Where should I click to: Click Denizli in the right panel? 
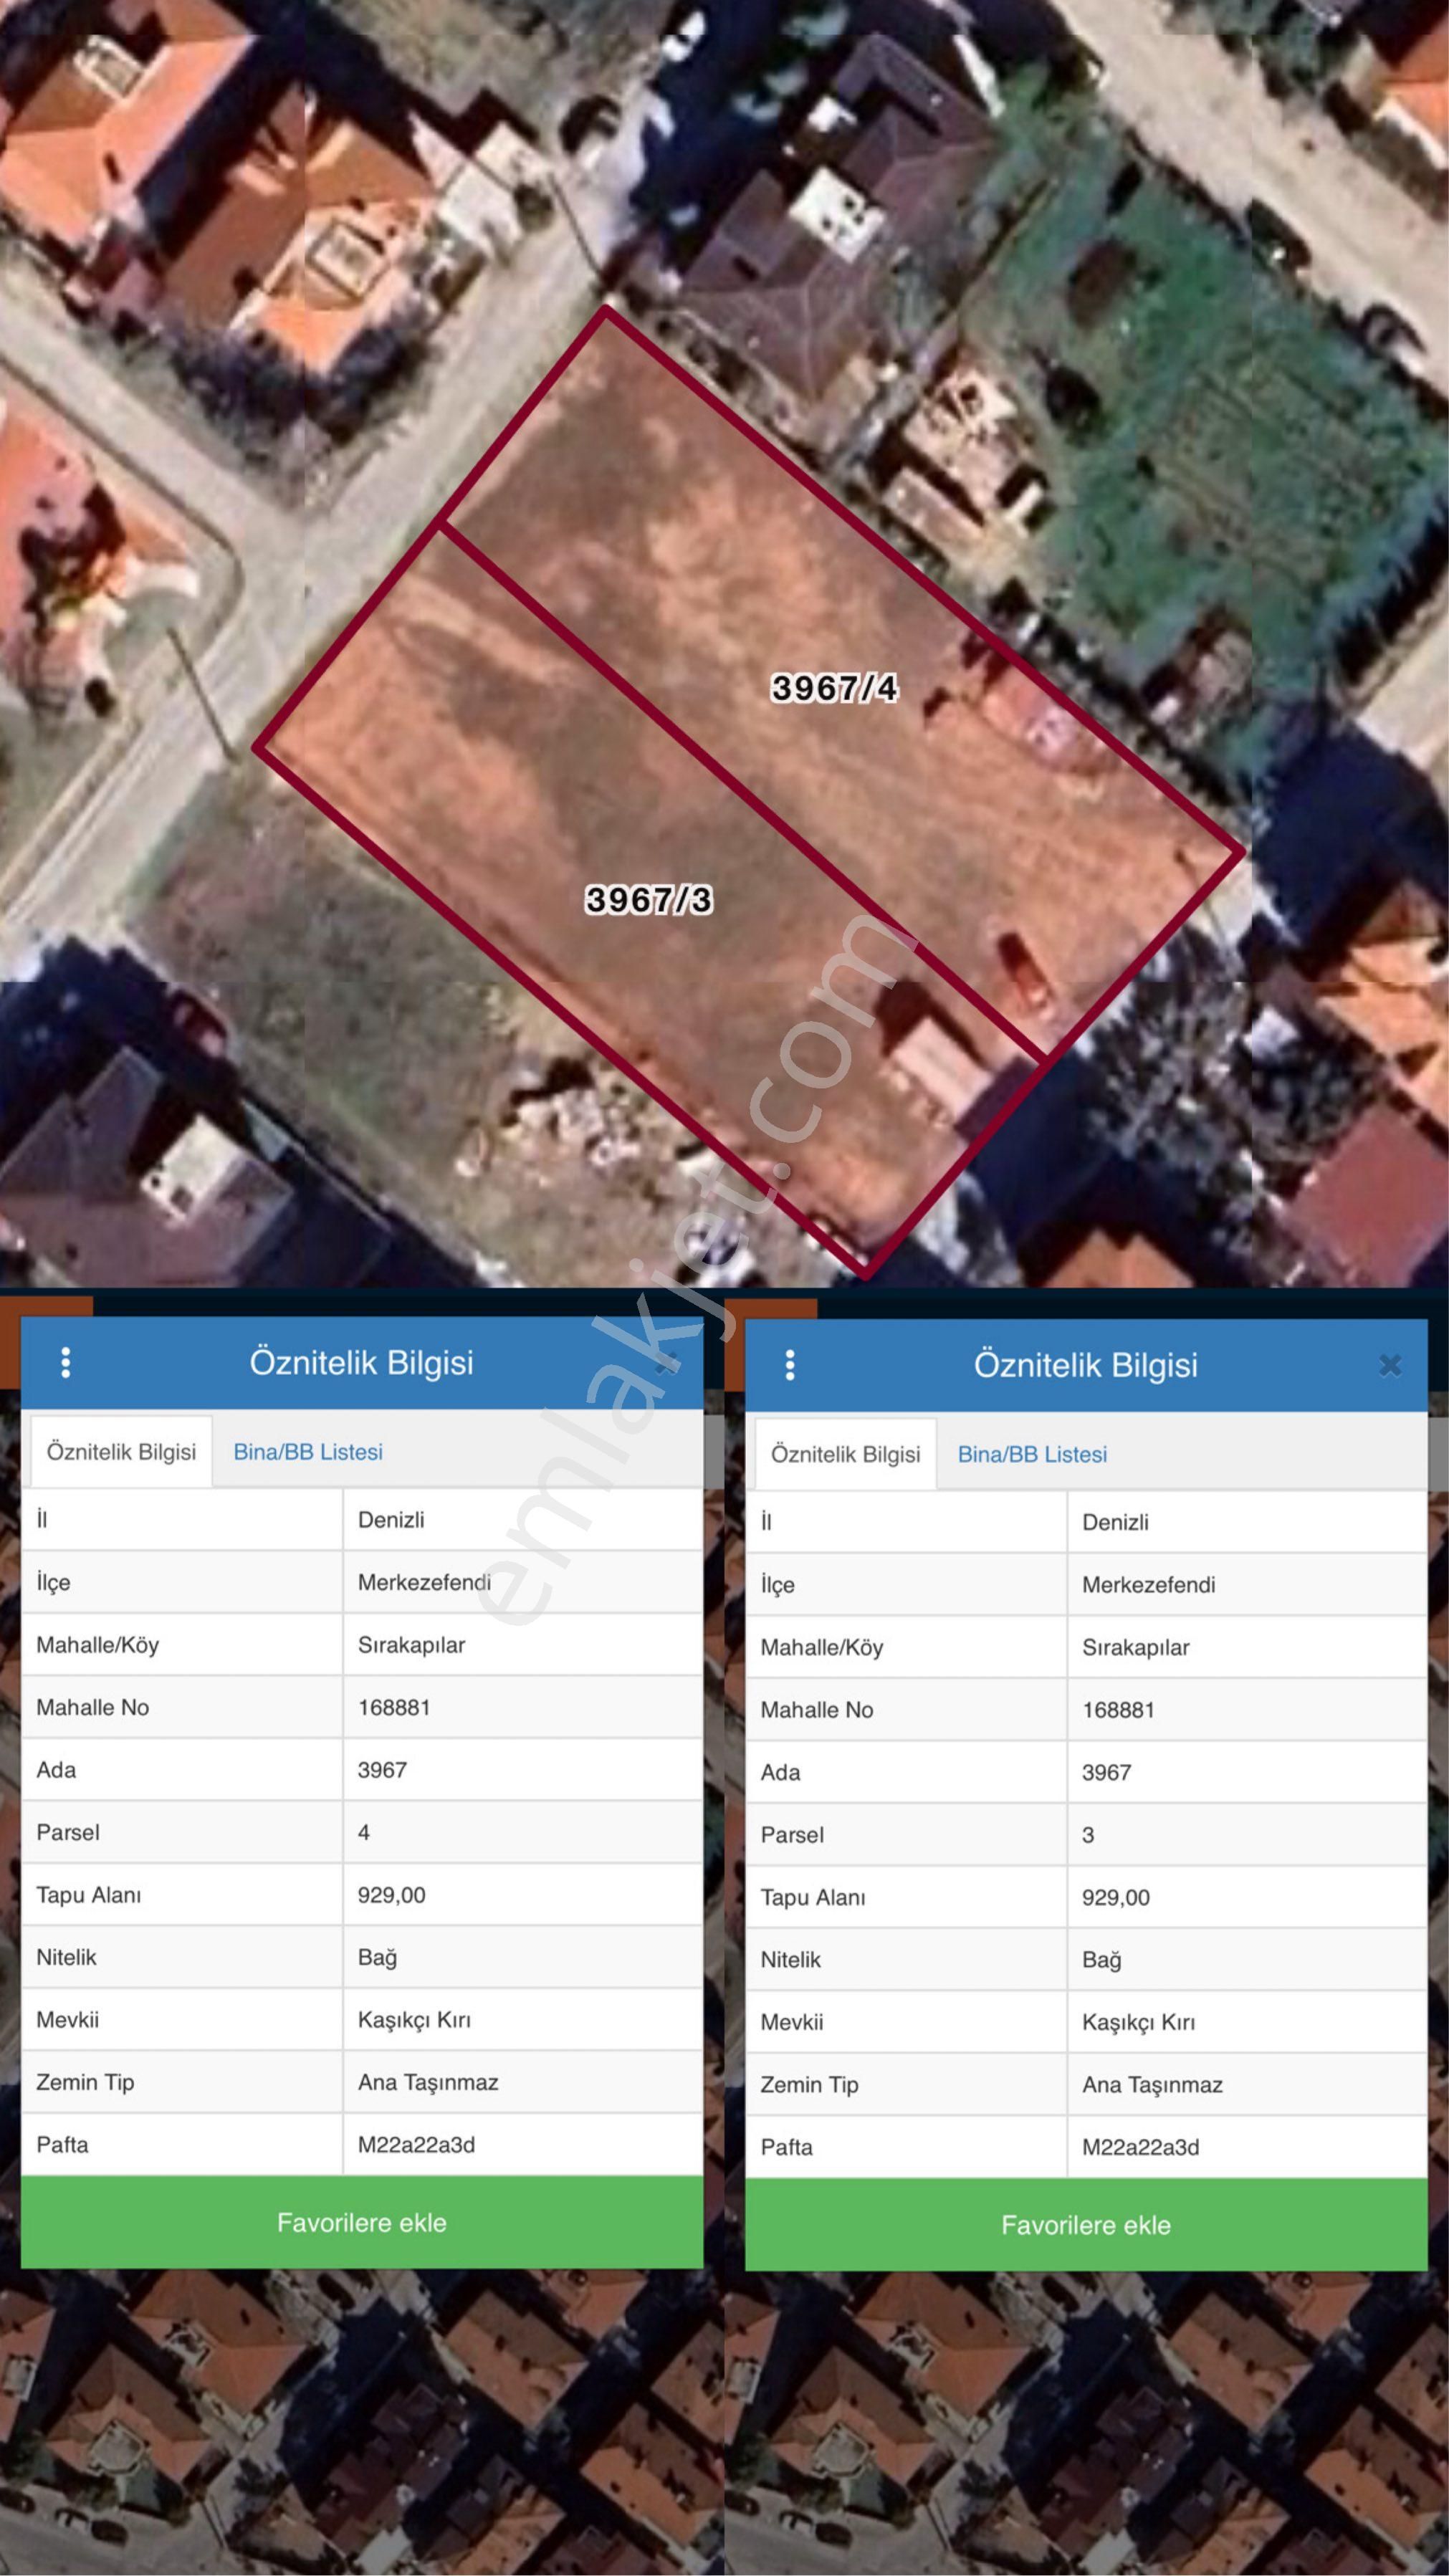[x=1115, y=1523]
